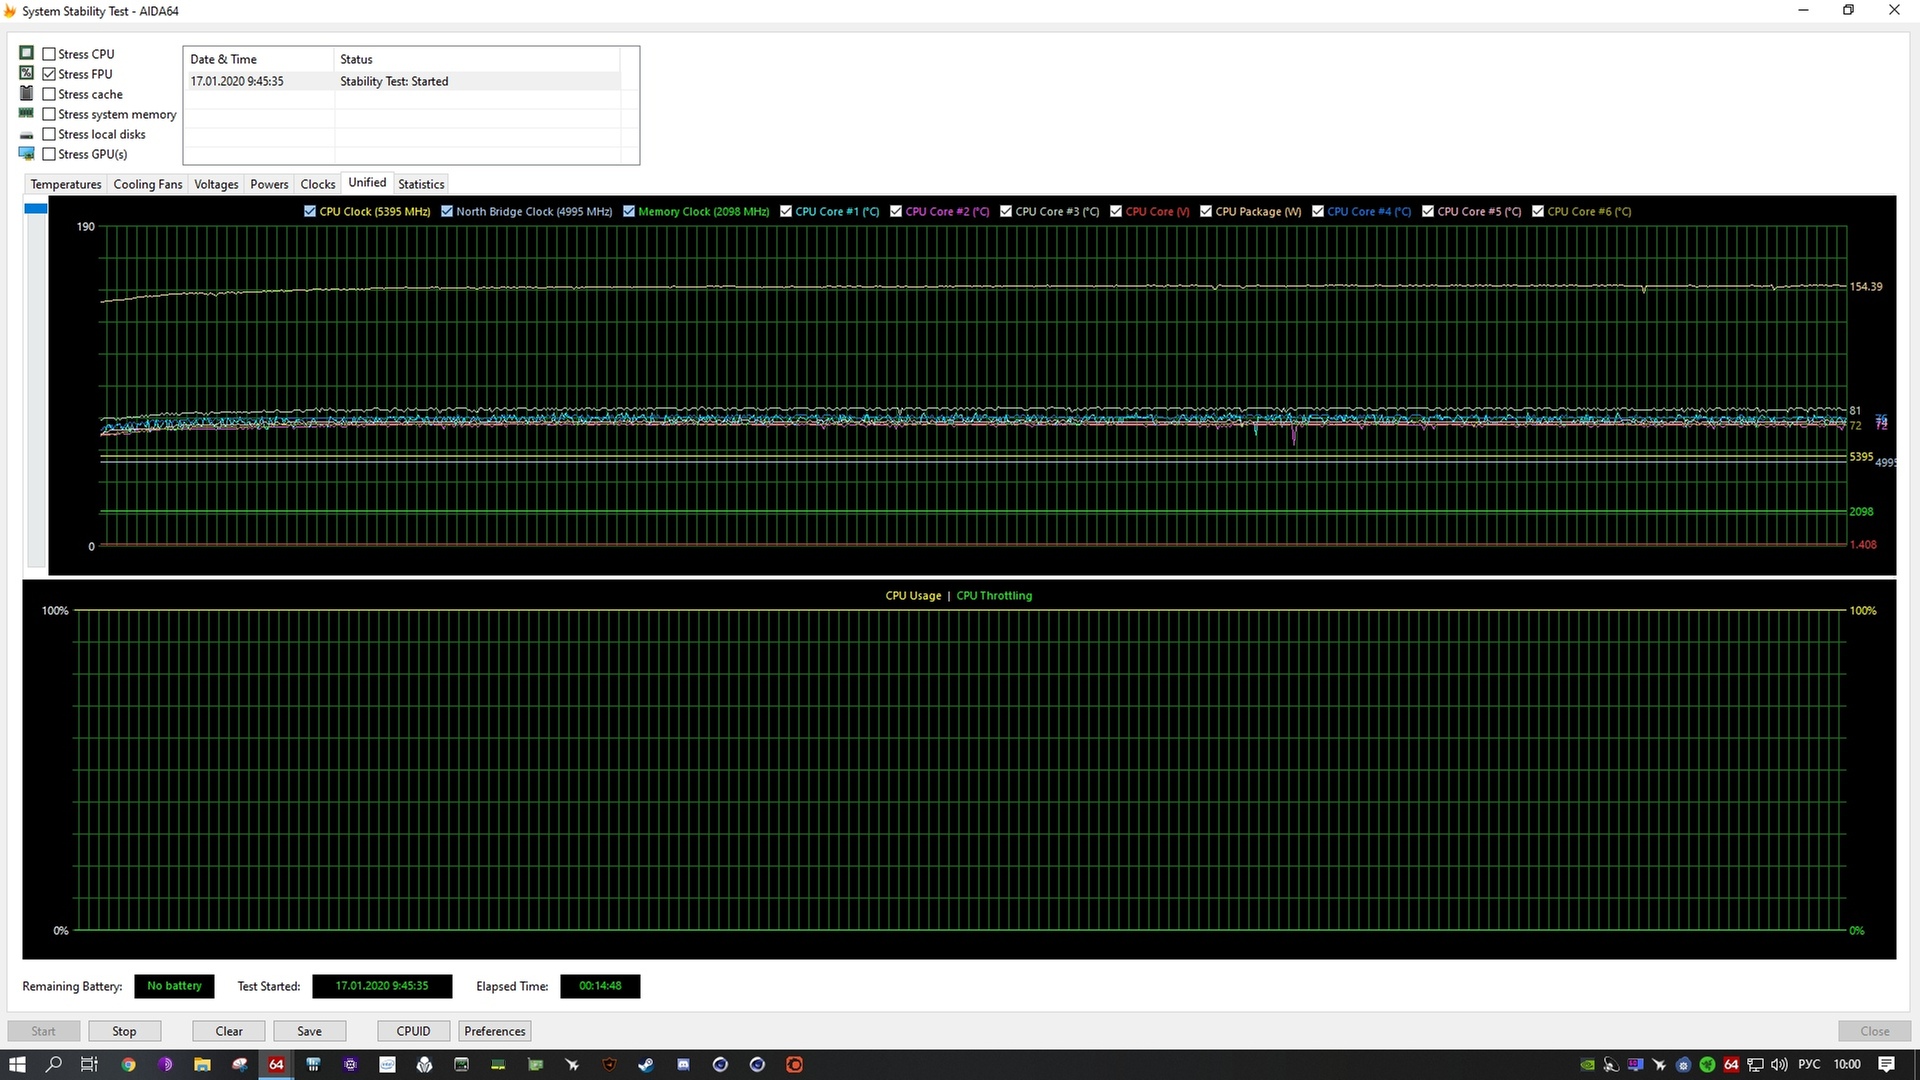Open Razer tray icon
1920x1080 pixels.
point(1707,1064)
